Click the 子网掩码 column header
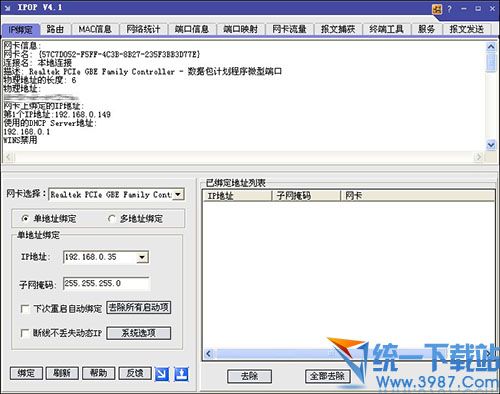Screen dimensions: 500x394 point(307,196)
